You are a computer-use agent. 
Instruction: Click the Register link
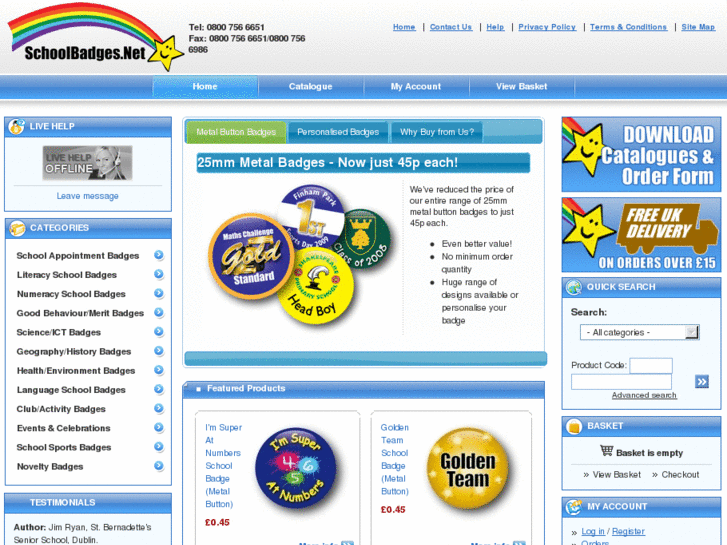[628, 531]
